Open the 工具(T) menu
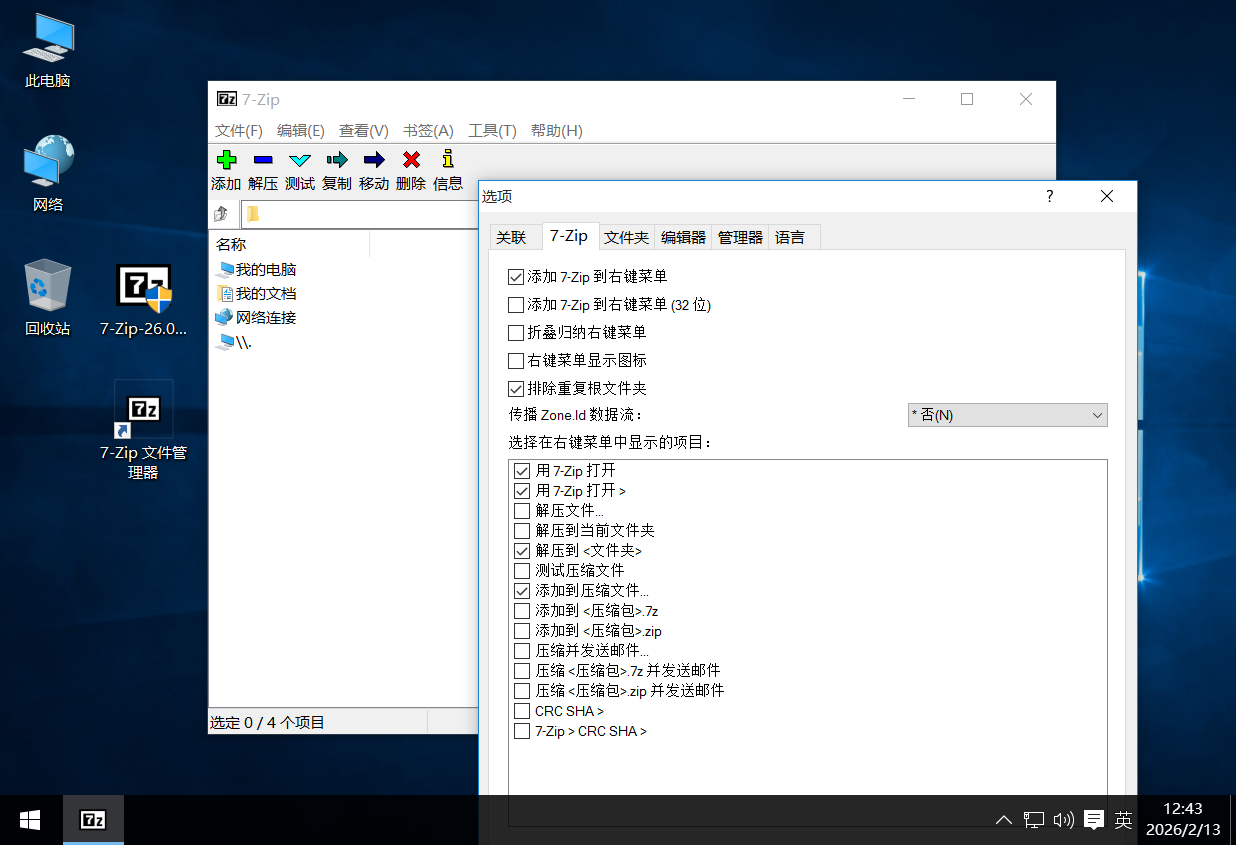 tap(492, 131)
